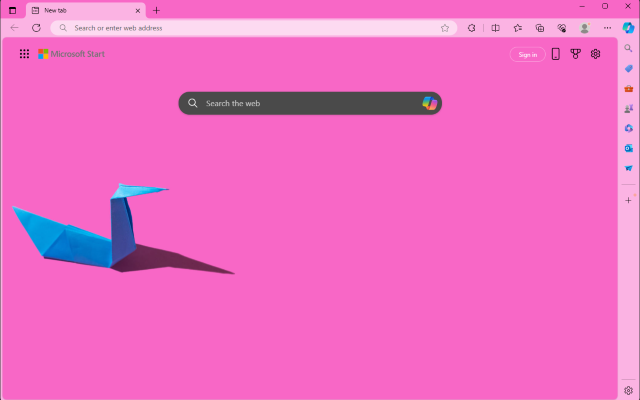This screenshot has height=400, width=640.
Task: Toggle Split screen view
Action: tap(496, 28)
